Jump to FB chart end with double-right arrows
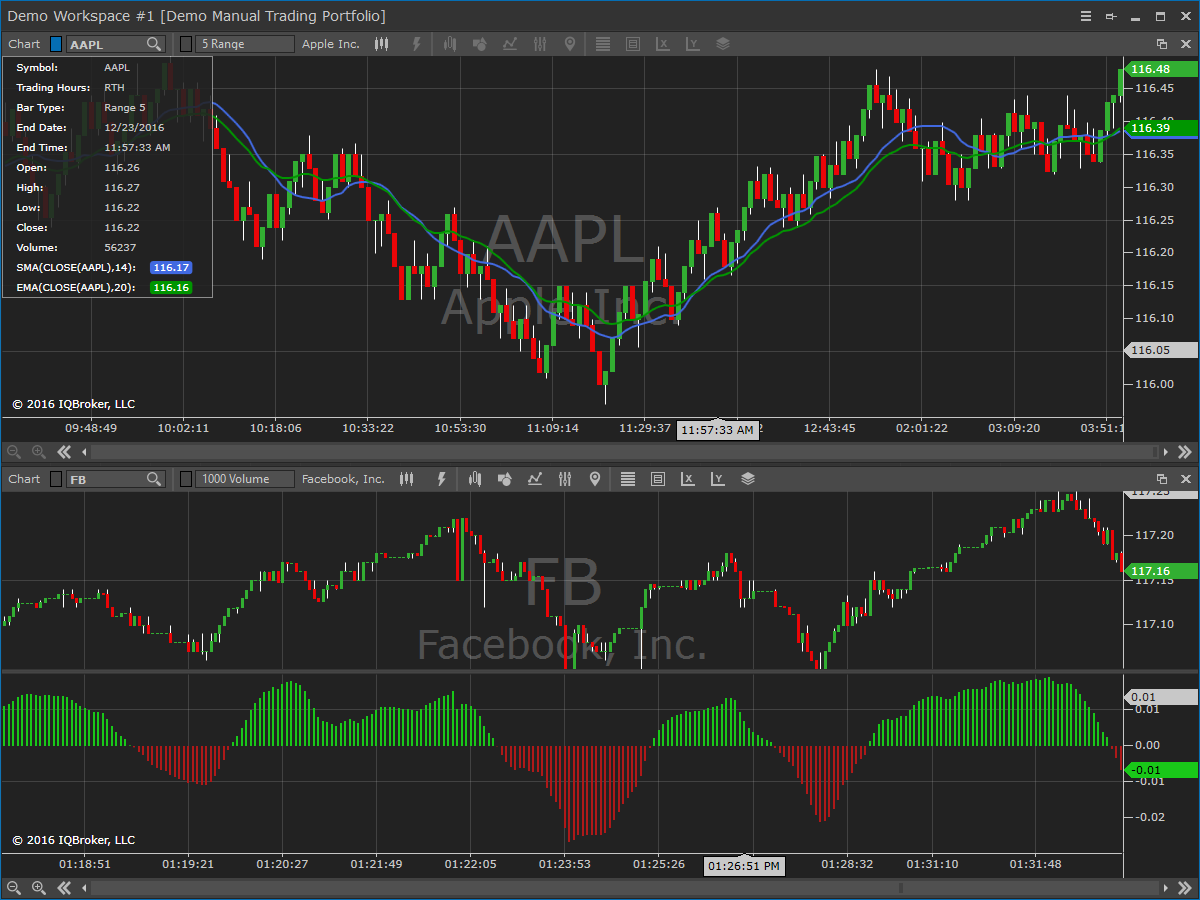The image size is (1200, 900). (x=1185, y=887)
